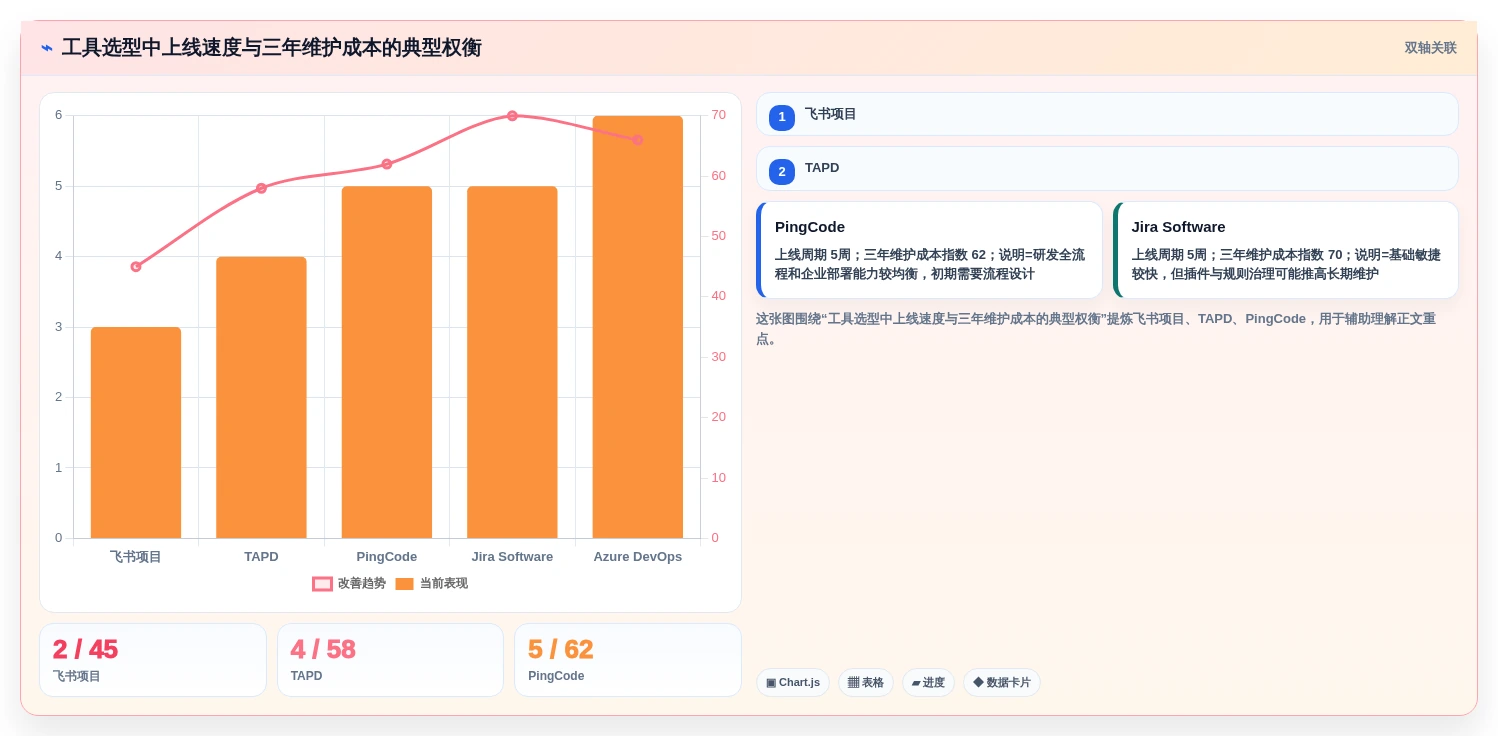
Task: Click the lightning icon beside the title
Action: (x=47, y=48)
